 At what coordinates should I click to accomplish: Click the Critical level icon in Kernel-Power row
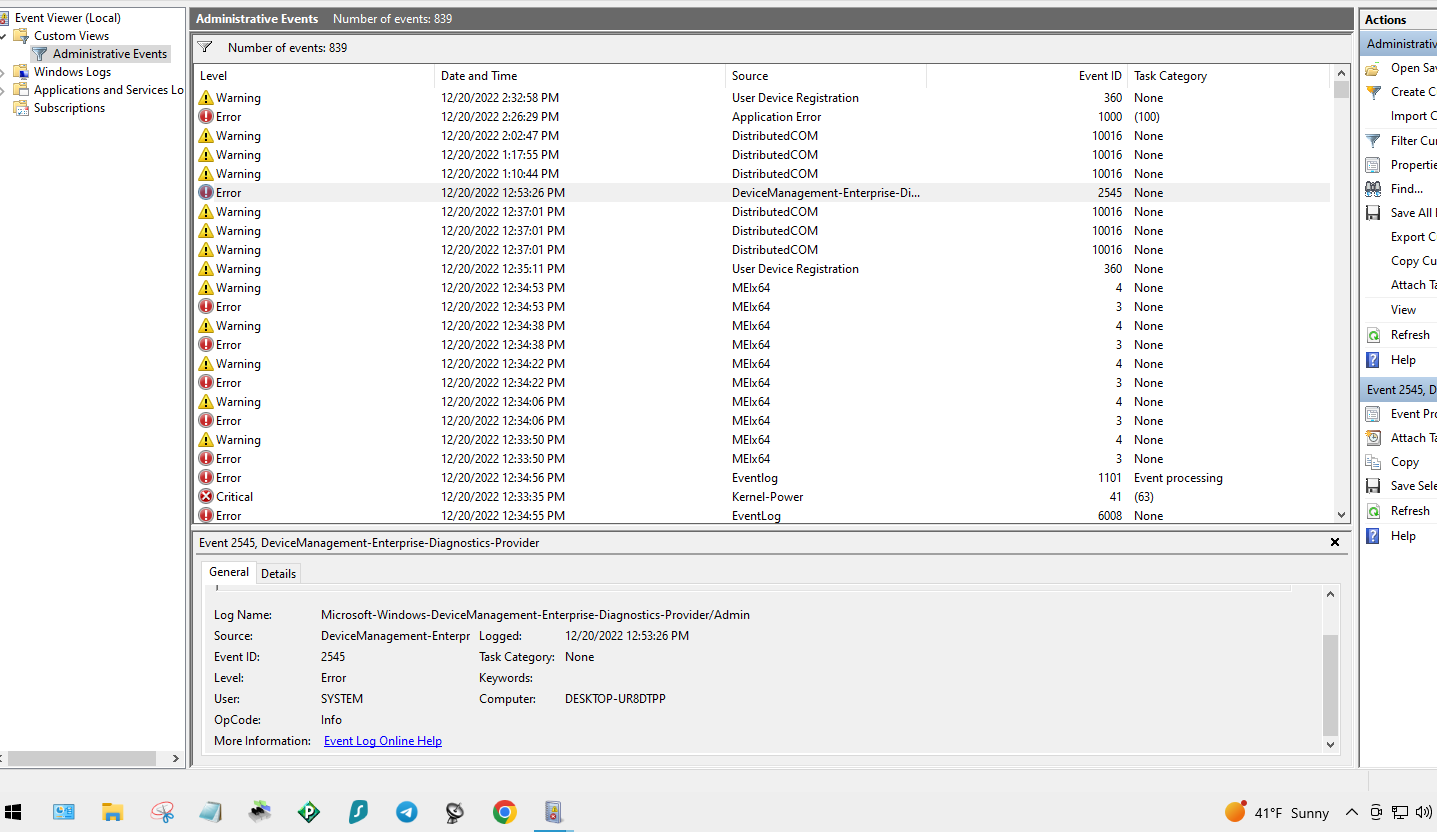point(206,497)
